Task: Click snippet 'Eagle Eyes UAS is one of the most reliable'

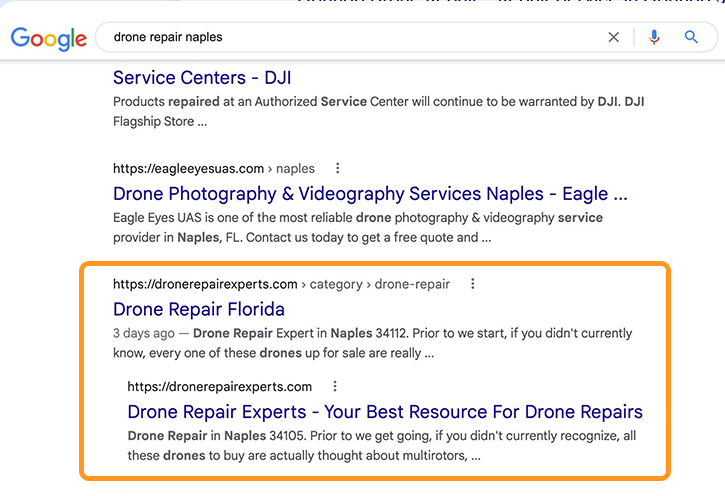Action: coord(358,227)
